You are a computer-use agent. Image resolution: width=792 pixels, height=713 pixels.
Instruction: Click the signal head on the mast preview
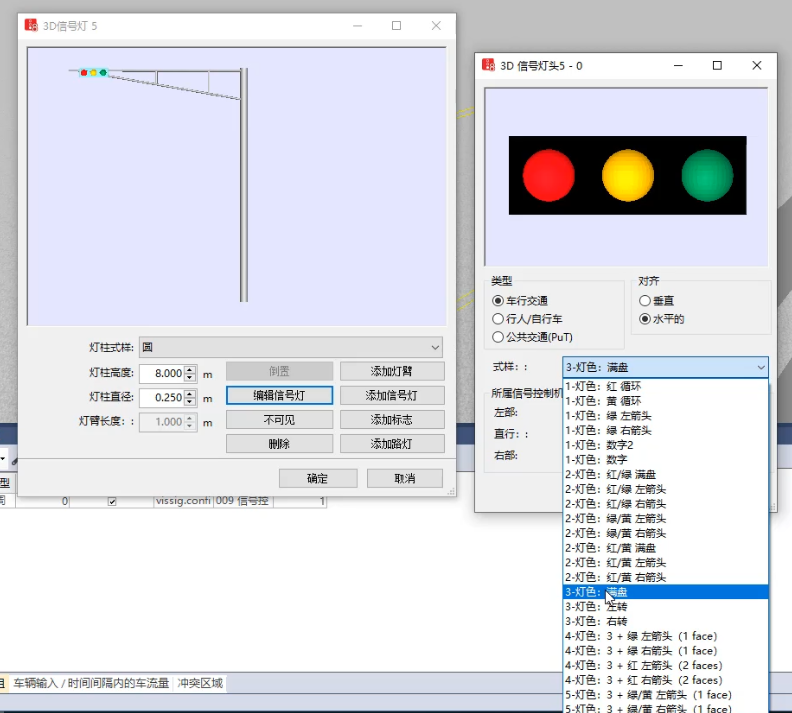pyautogui.click(x=93, y=73)
